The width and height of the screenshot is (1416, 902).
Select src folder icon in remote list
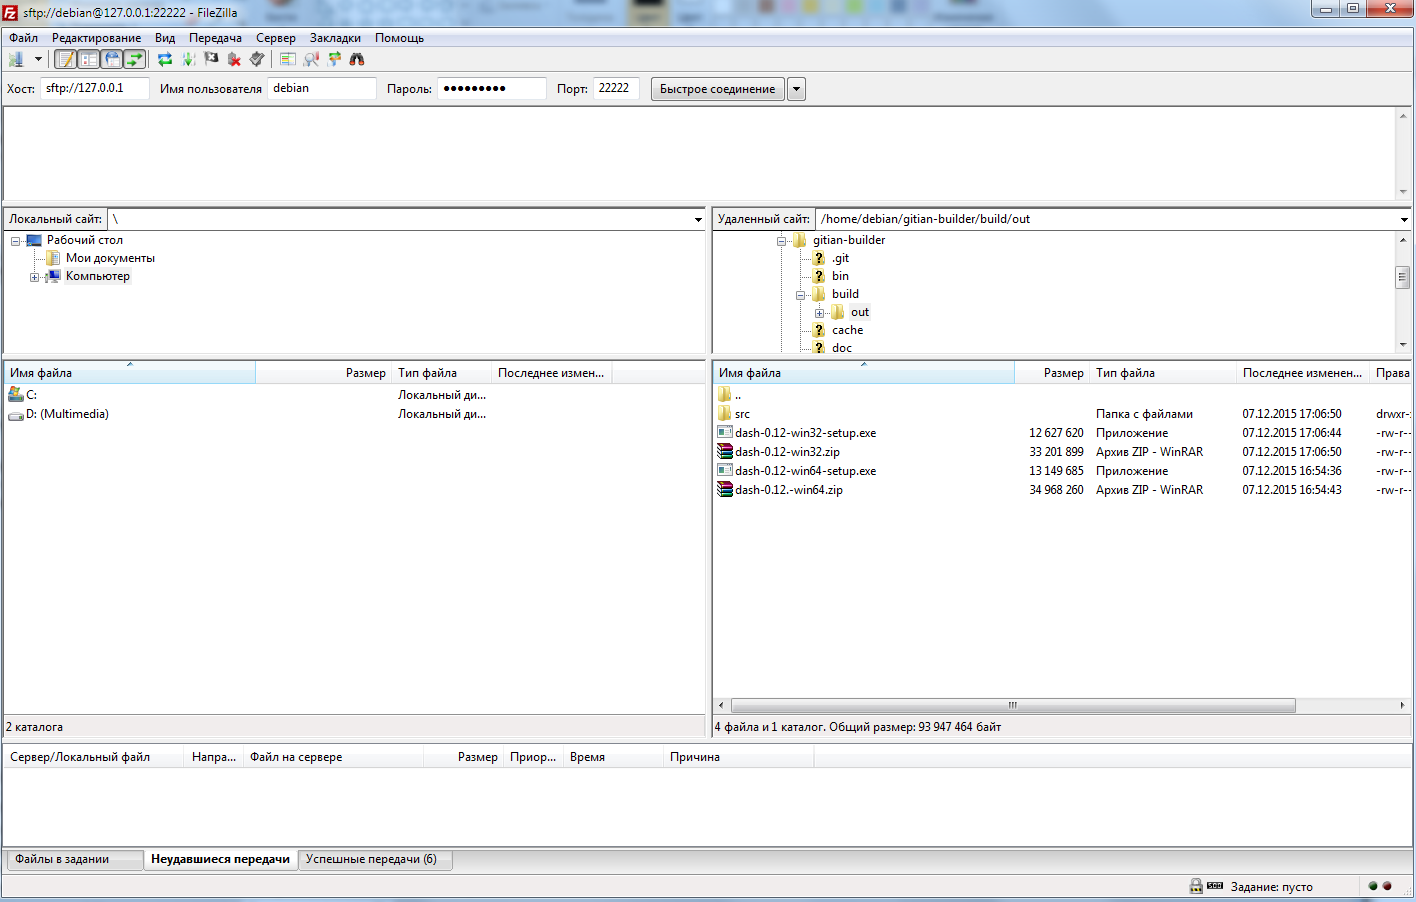(725, 413)
